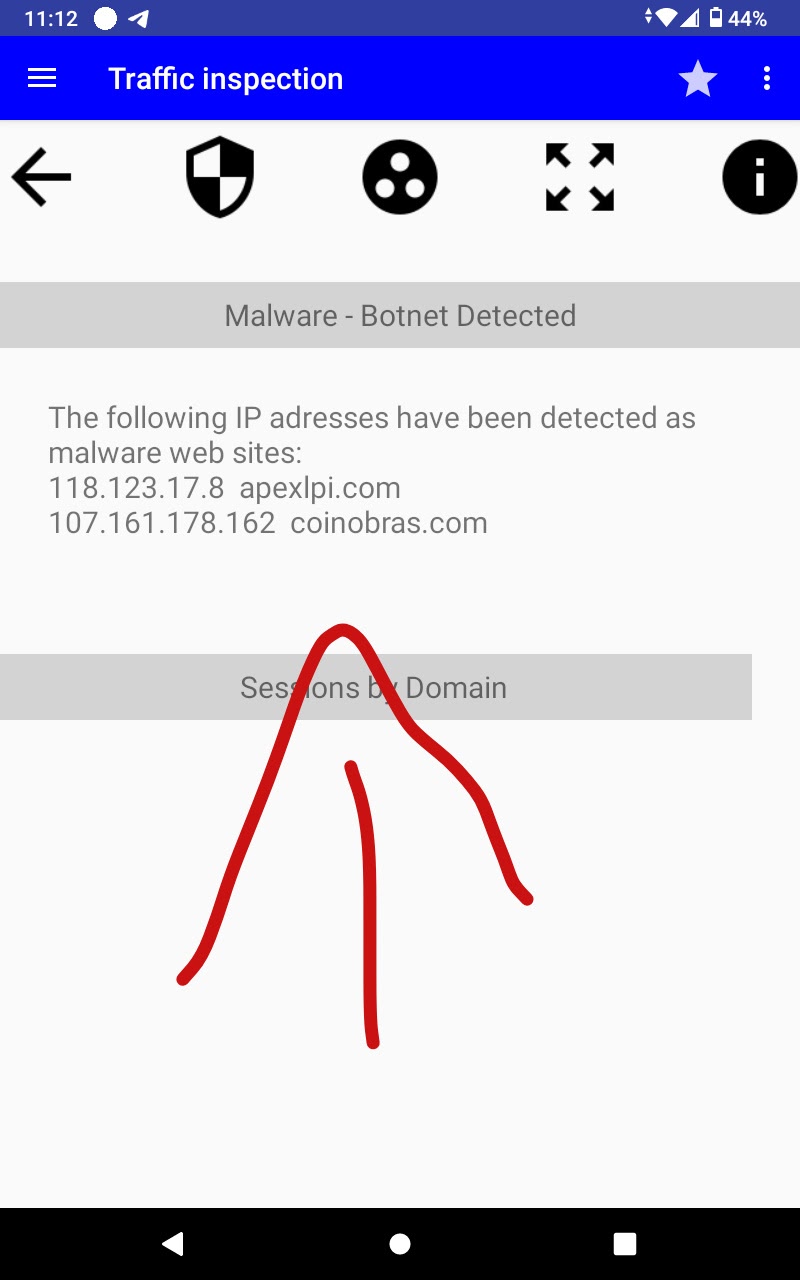Tap the shield security icon
Viewport: 800px width, 1280px height.
[x=220, y=178]
